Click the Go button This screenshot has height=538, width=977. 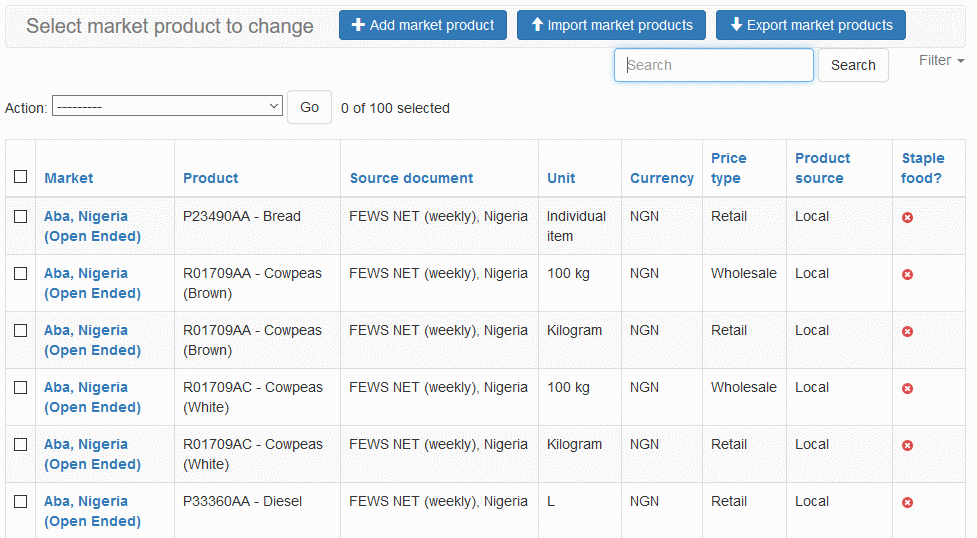(x=309, y=107)
